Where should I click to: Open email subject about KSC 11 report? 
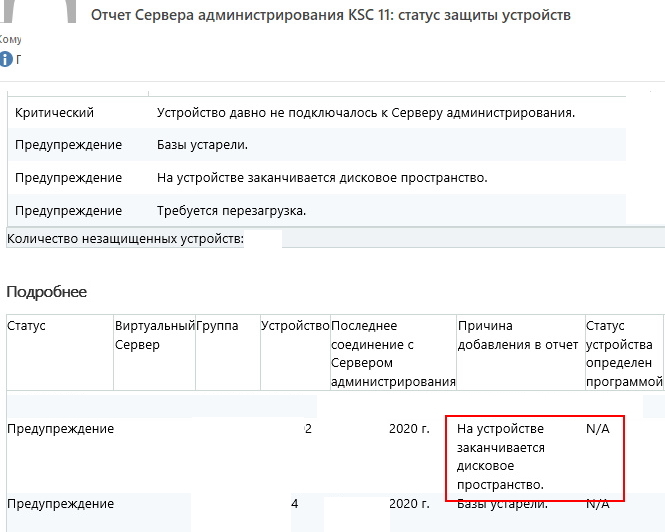(331, 15)
